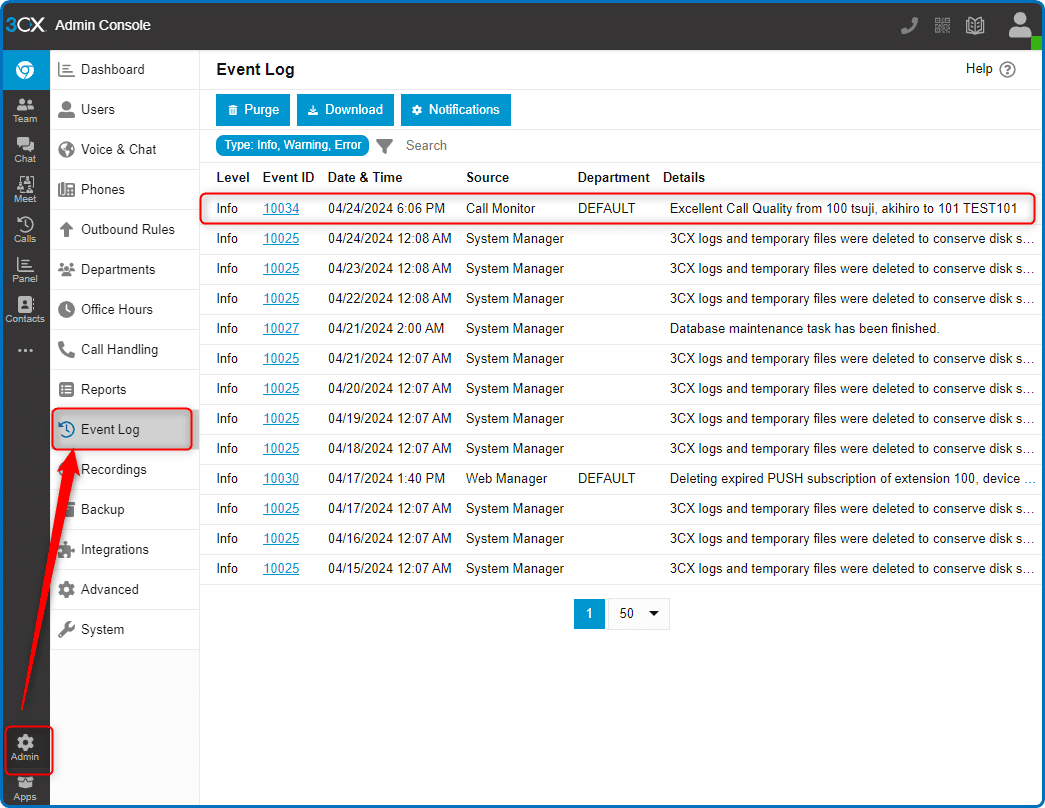1045x808 pixels.
Task: Click the 'Web Manager' source cell
Action: (507, 479)
